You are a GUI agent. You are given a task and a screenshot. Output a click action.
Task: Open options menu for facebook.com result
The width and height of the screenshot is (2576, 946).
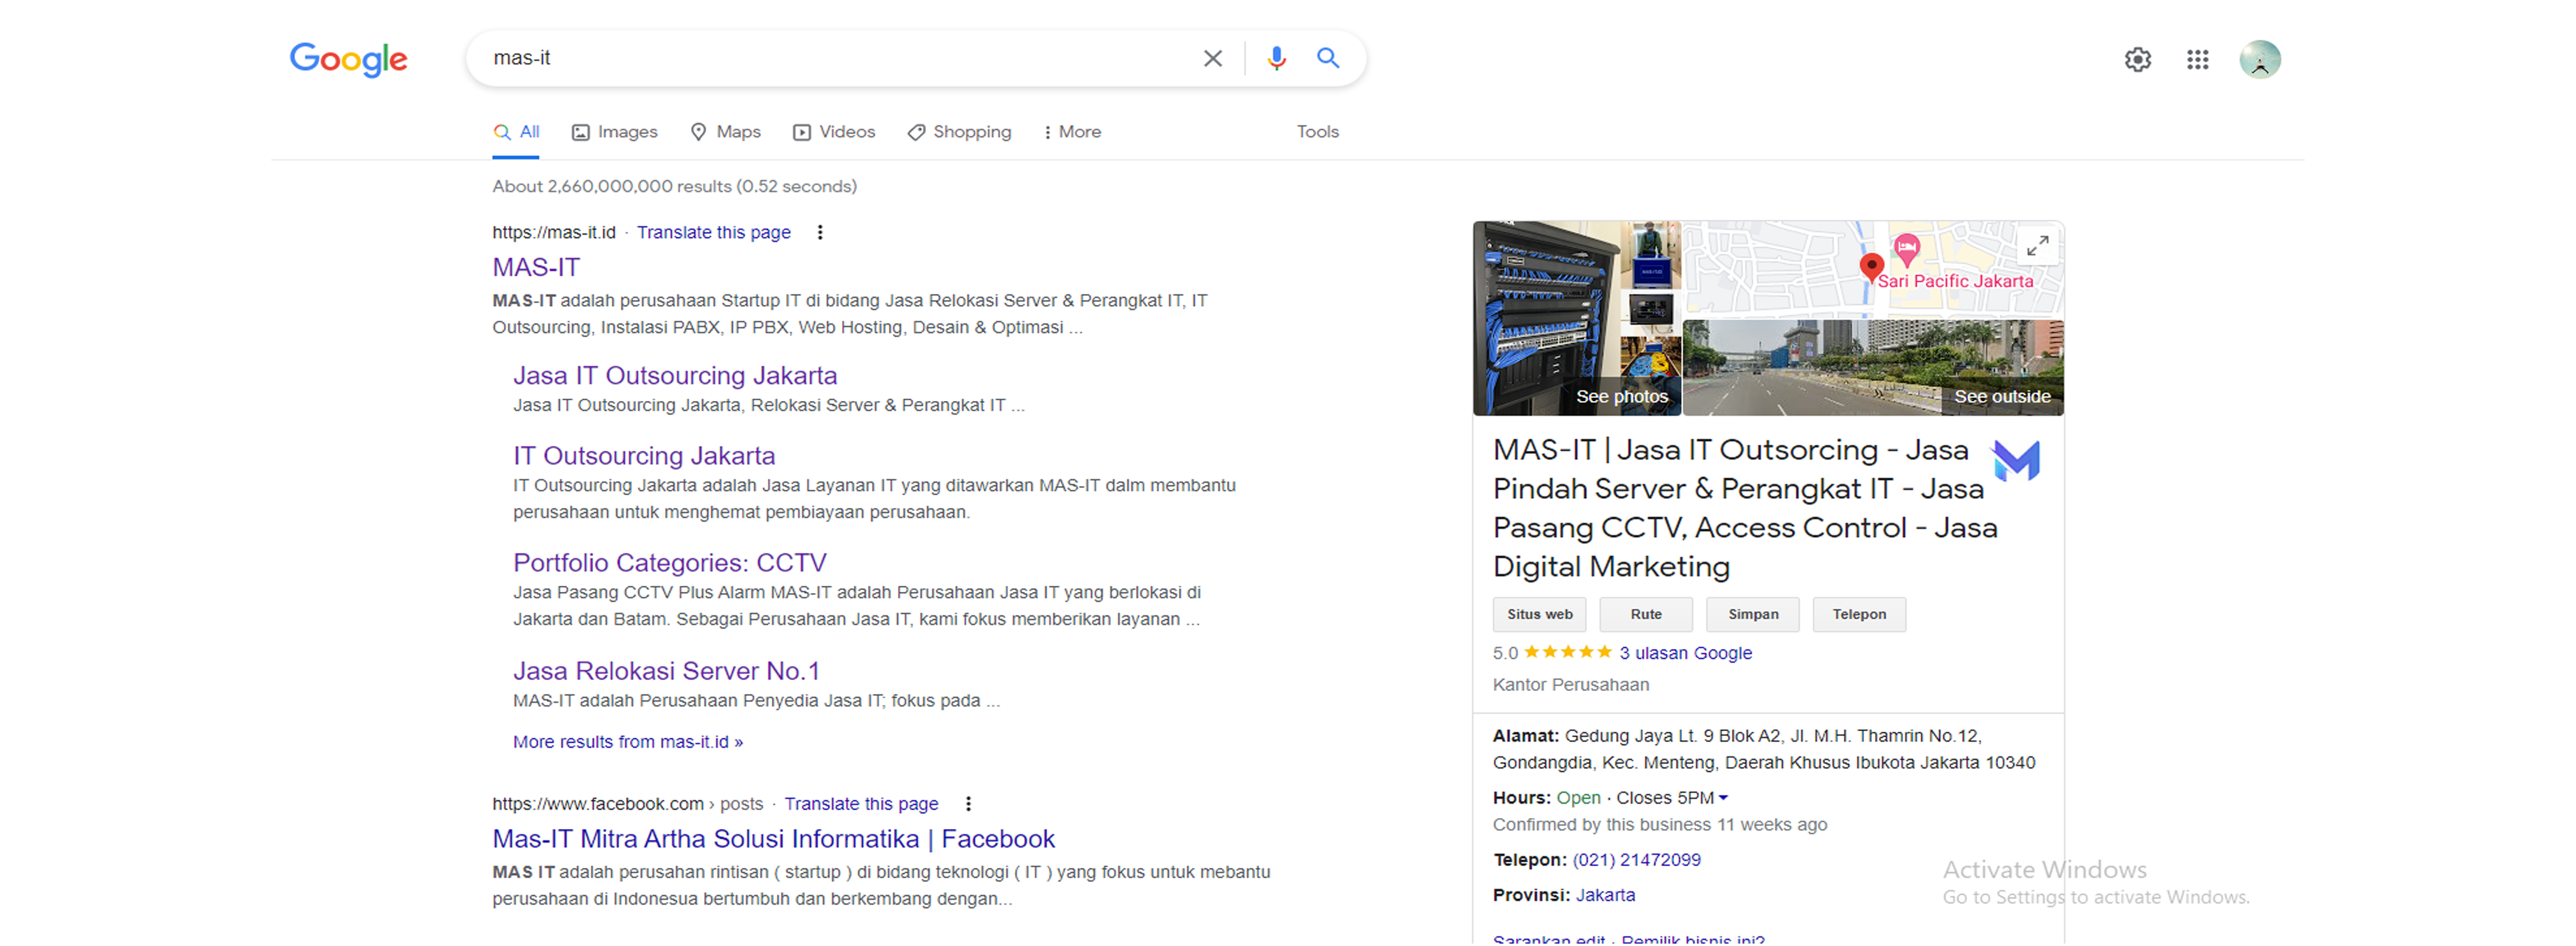pos(968,804)
